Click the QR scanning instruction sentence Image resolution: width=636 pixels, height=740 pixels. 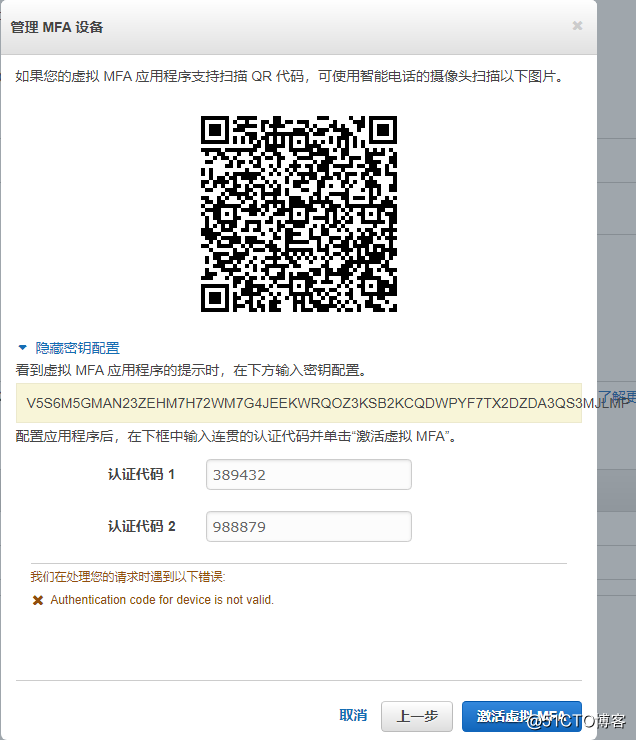coord(290,76)
